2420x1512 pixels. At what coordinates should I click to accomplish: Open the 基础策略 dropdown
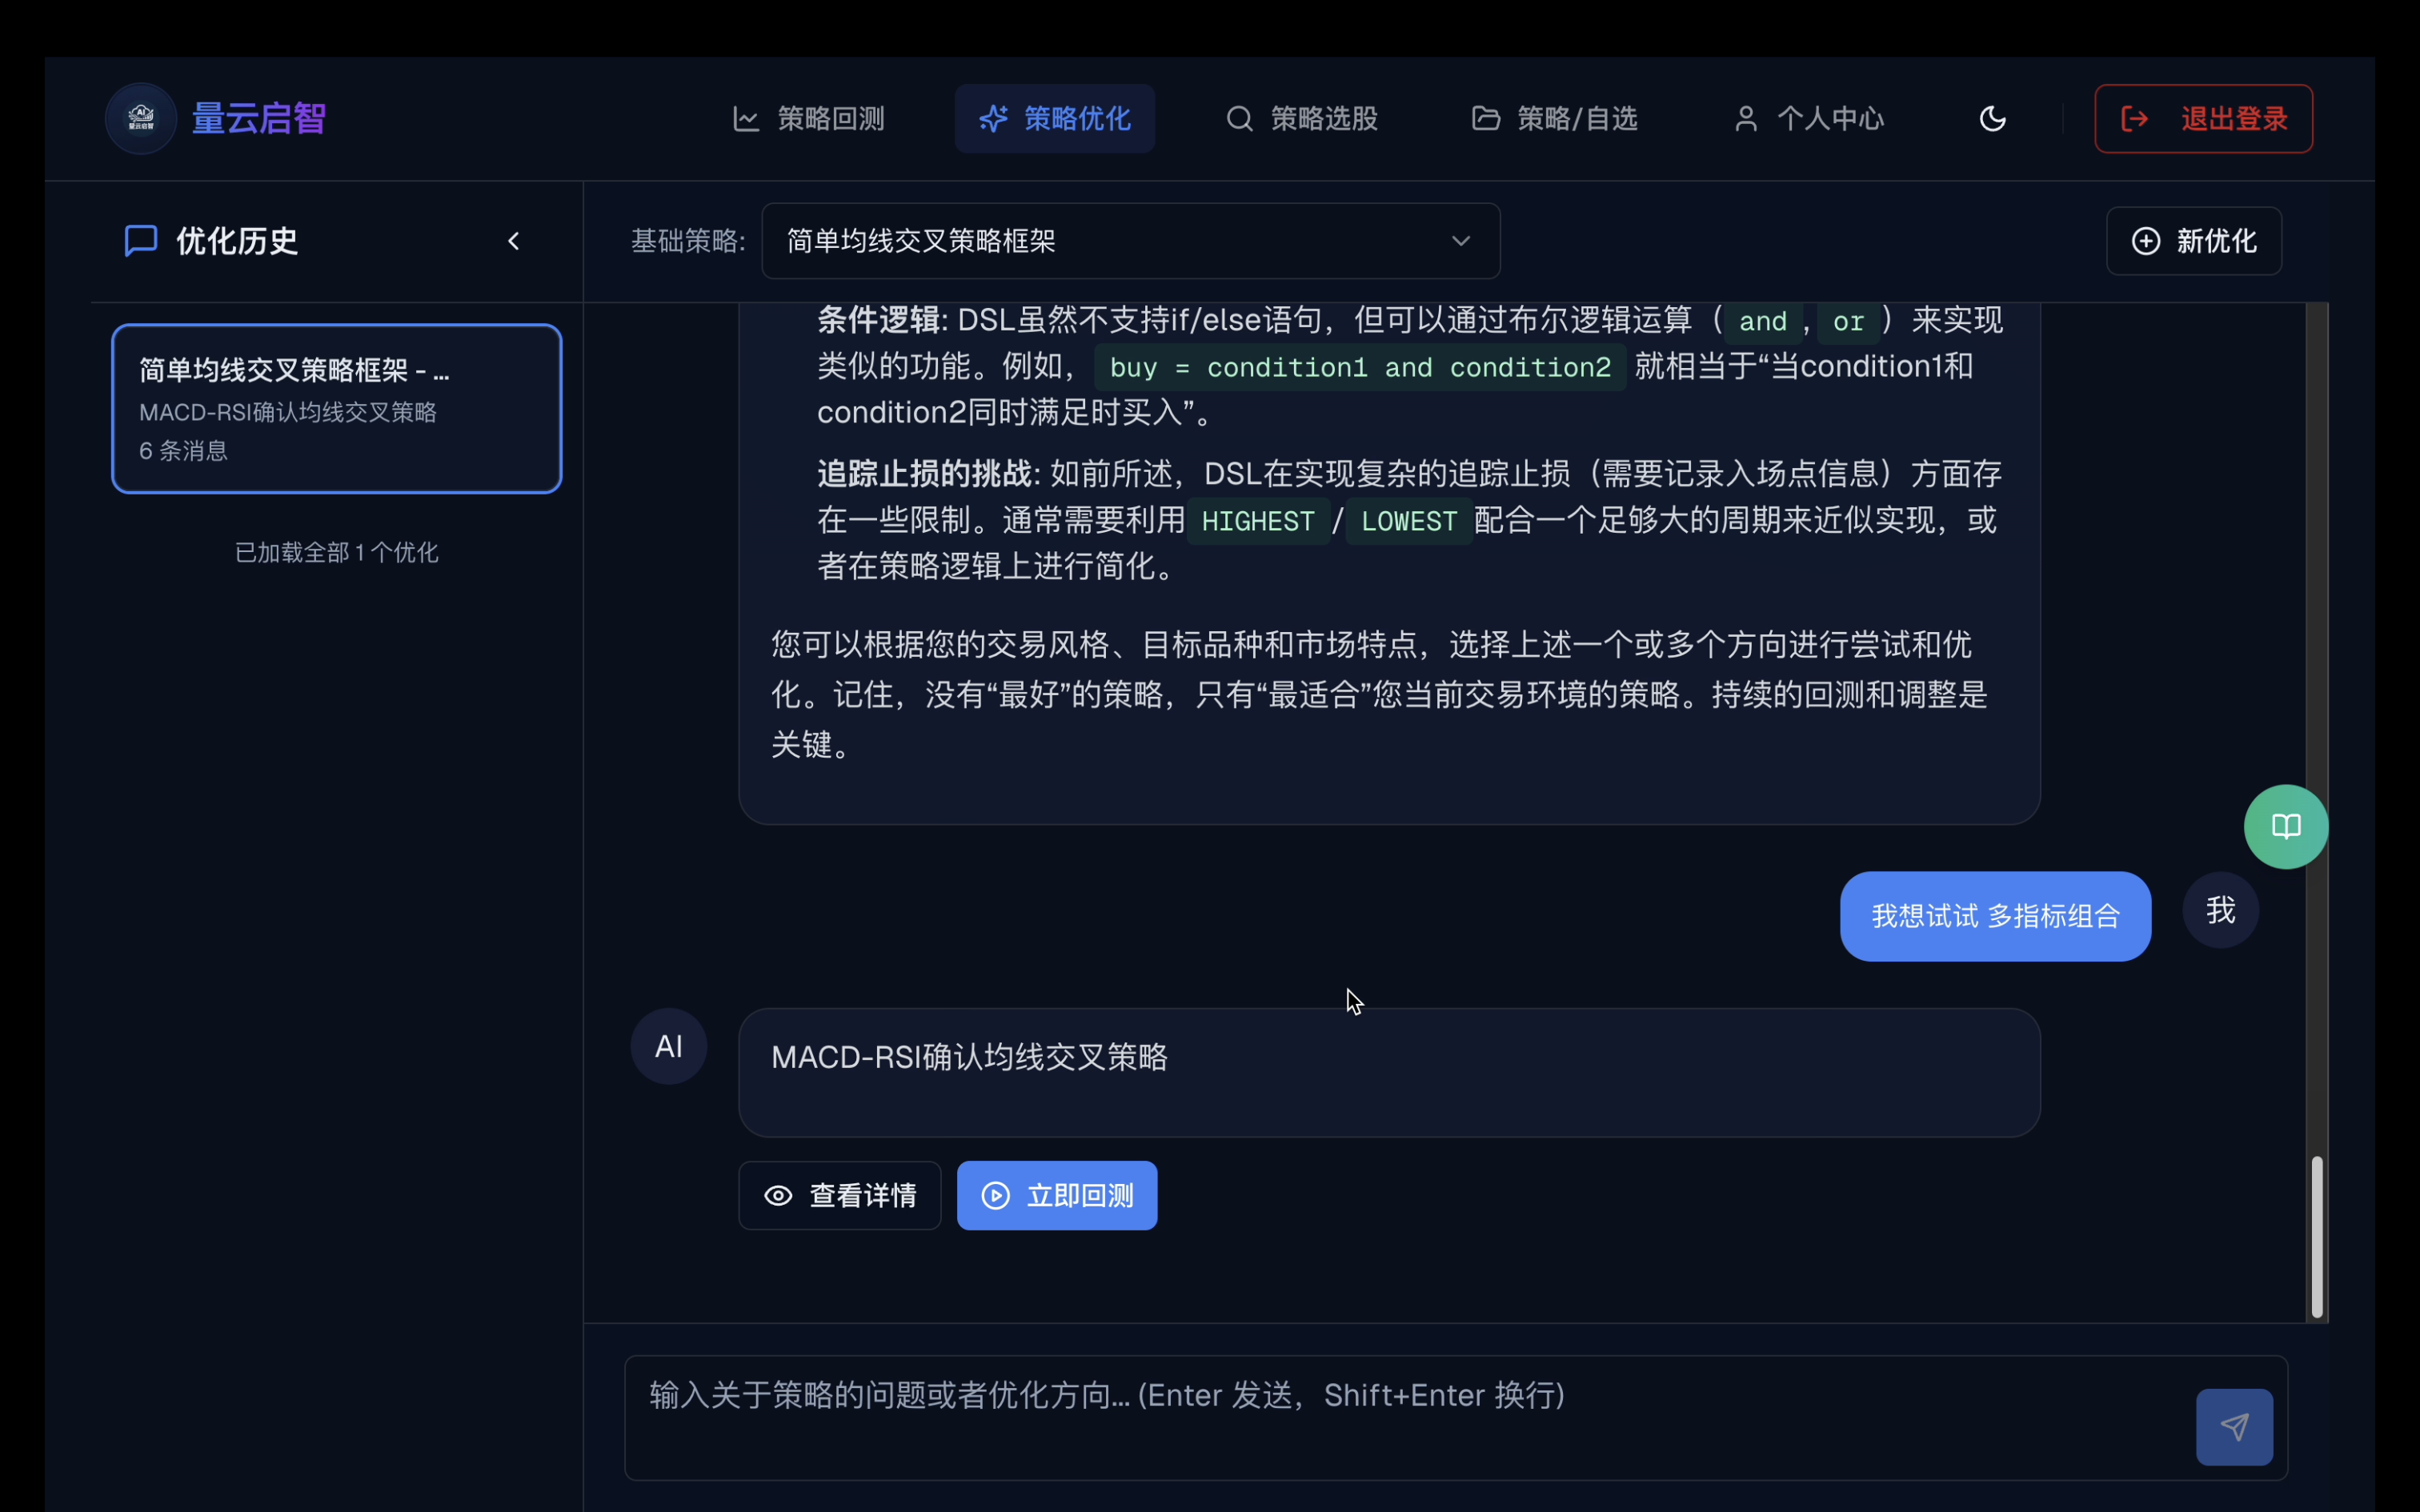click(x=1130, y=241)
